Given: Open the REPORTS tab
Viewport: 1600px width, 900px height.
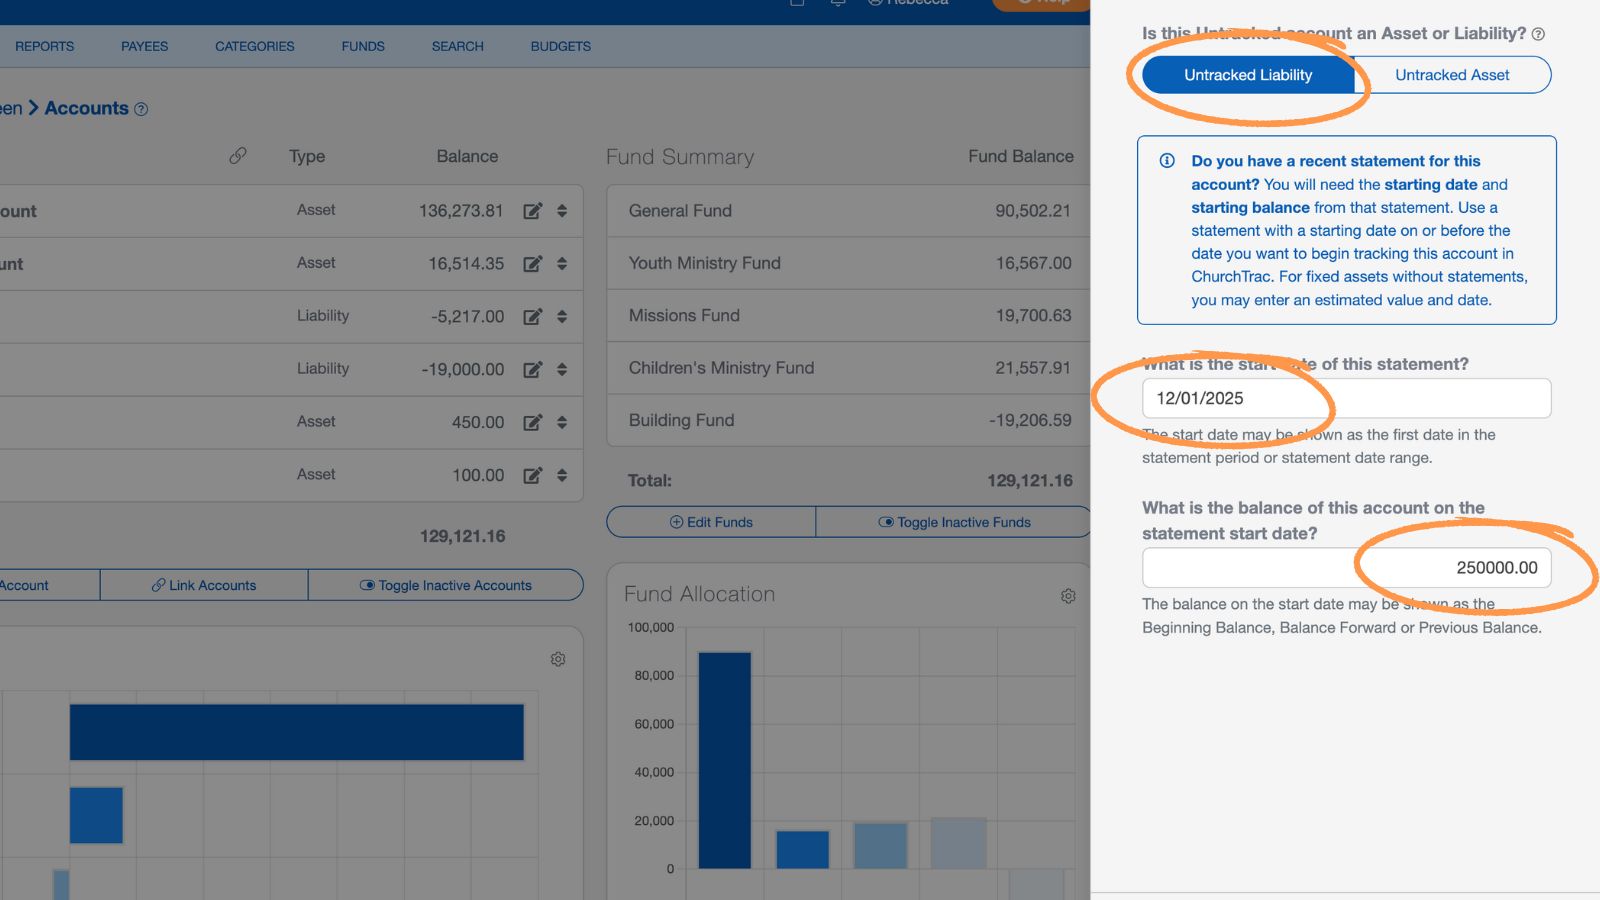Looking at the screenshot, I should [x=44, y=46].
